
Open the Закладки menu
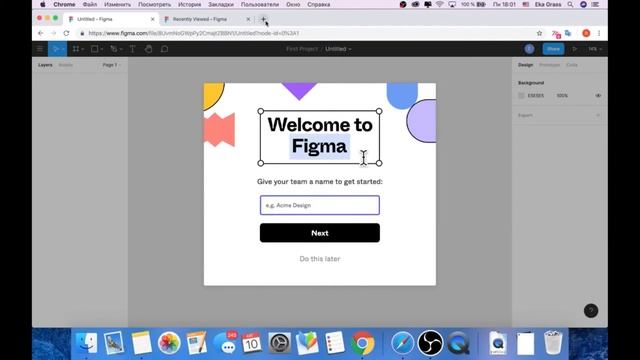coord(221,4)
